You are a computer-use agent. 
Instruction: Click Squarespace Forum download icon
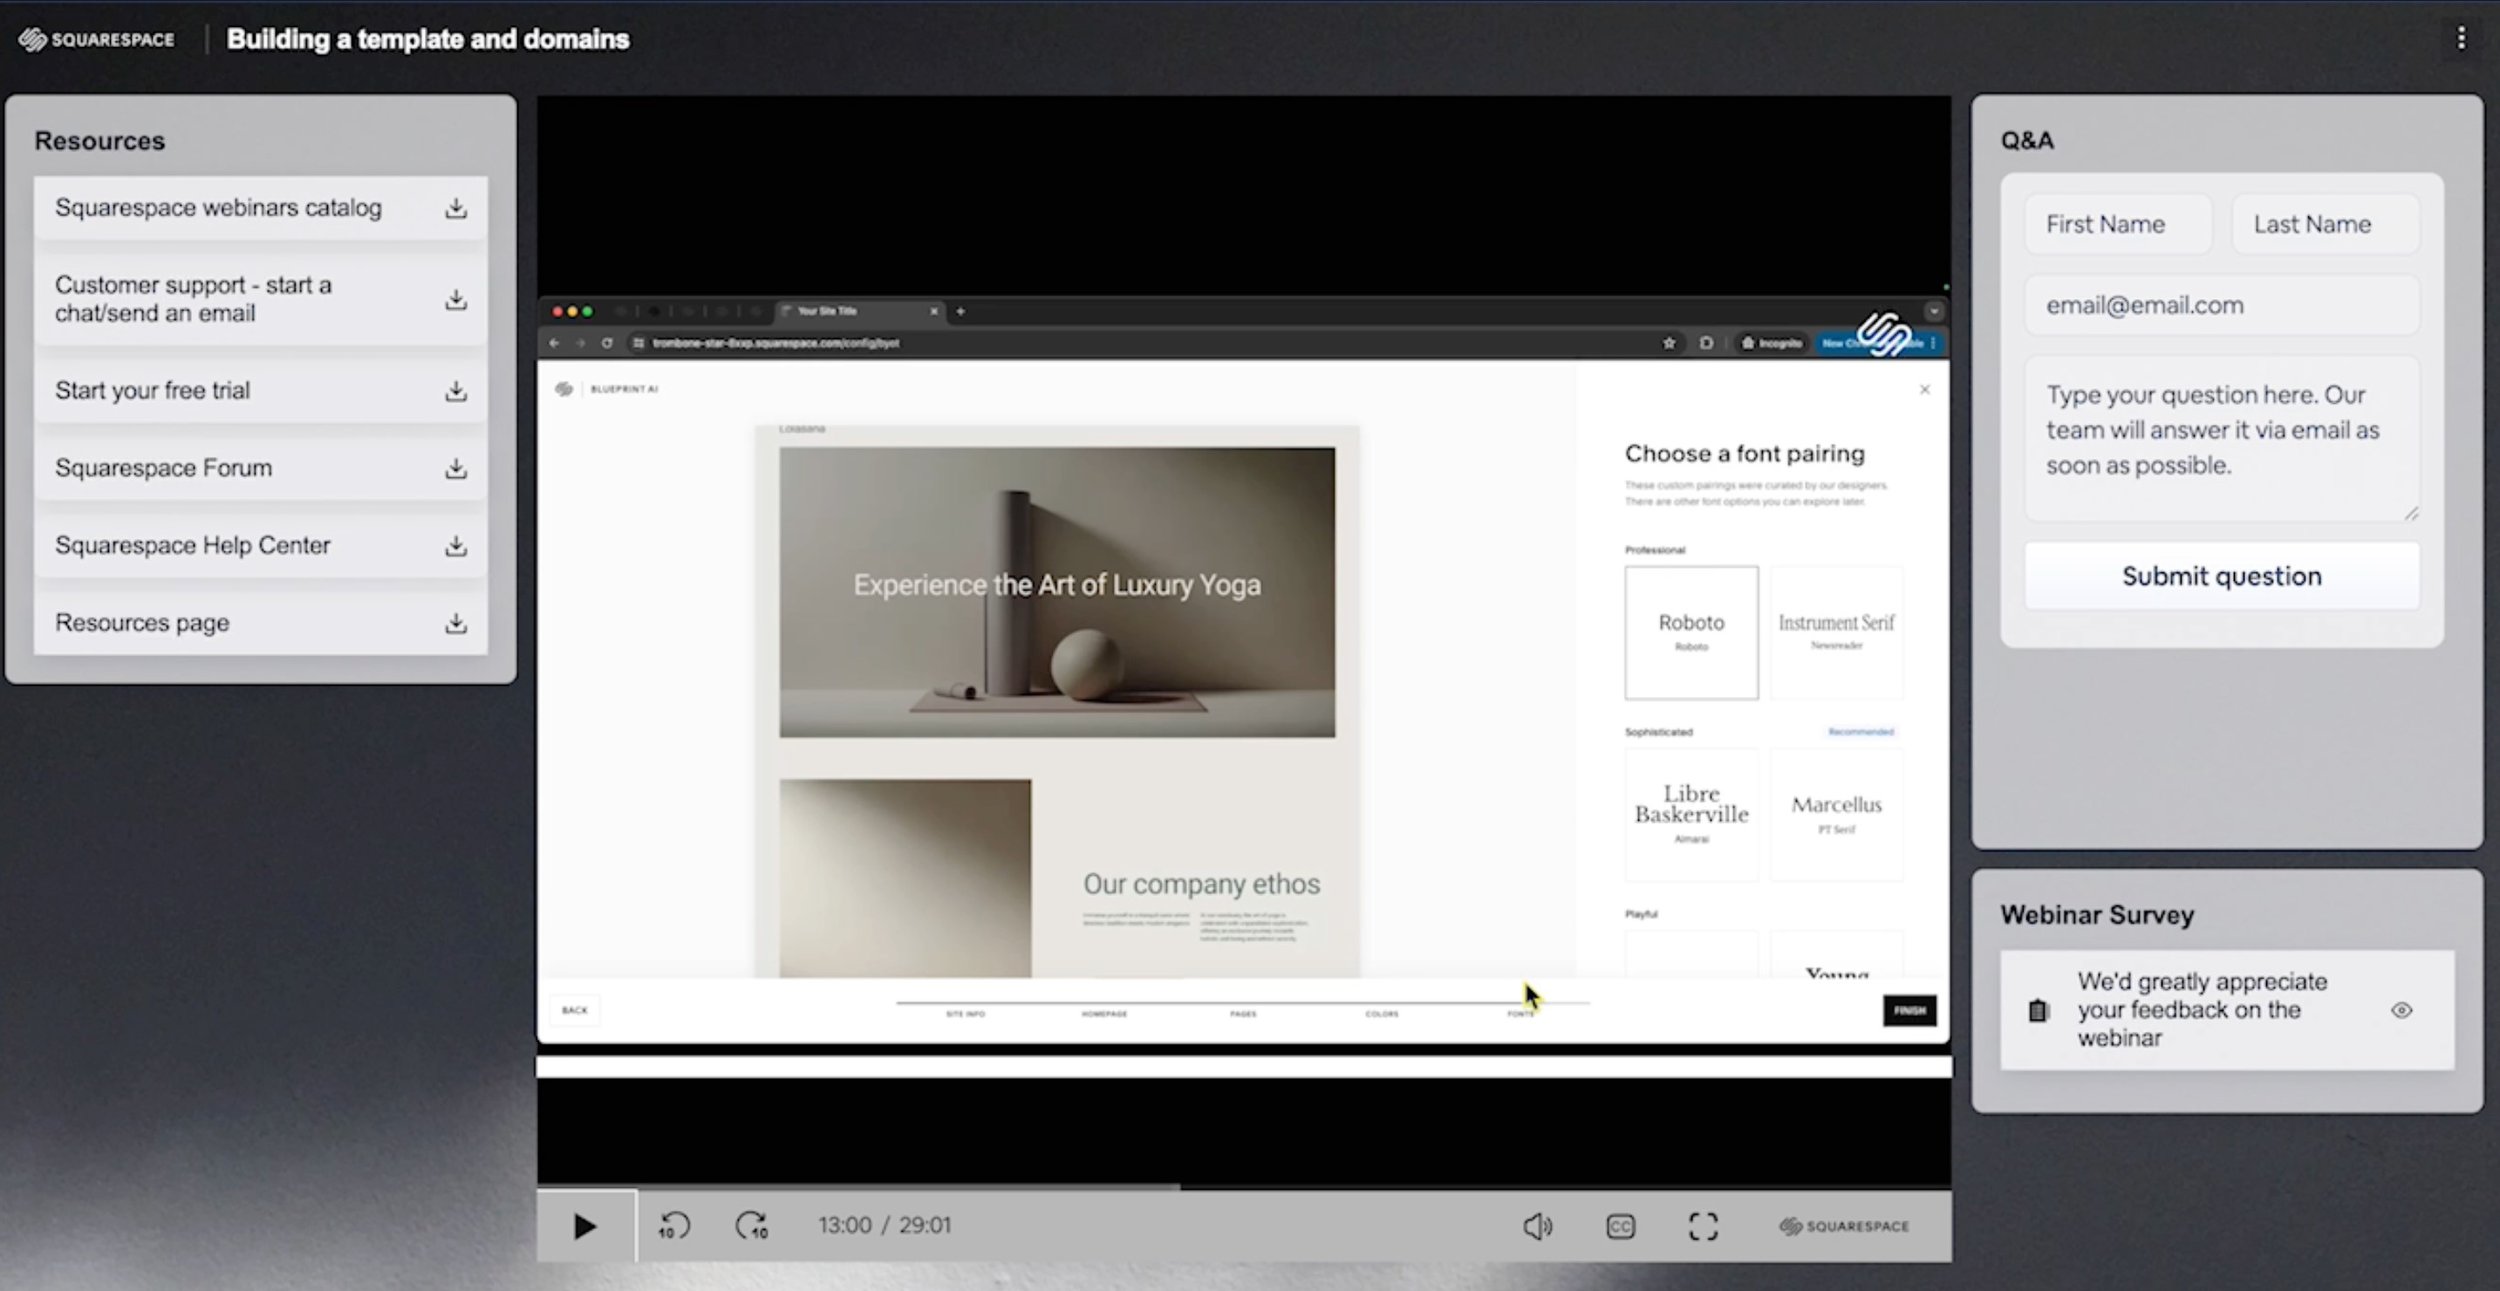pos(456,468)
